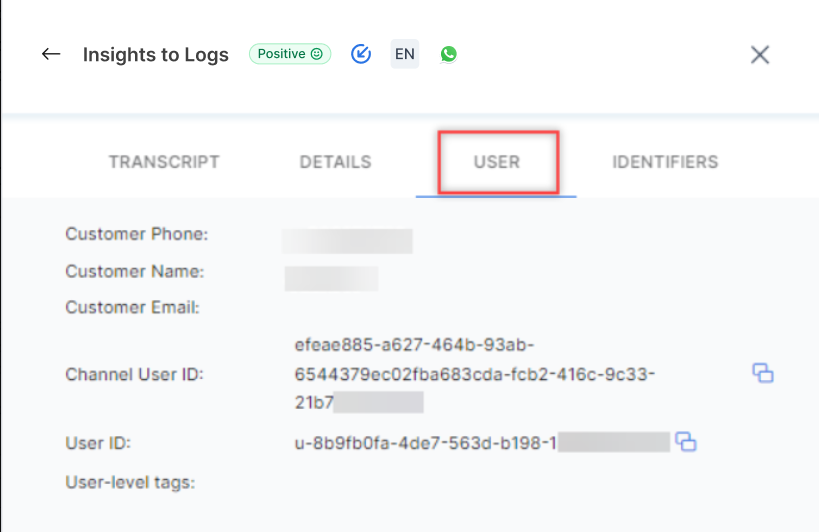Open the Details tab

tap(335, 162)
